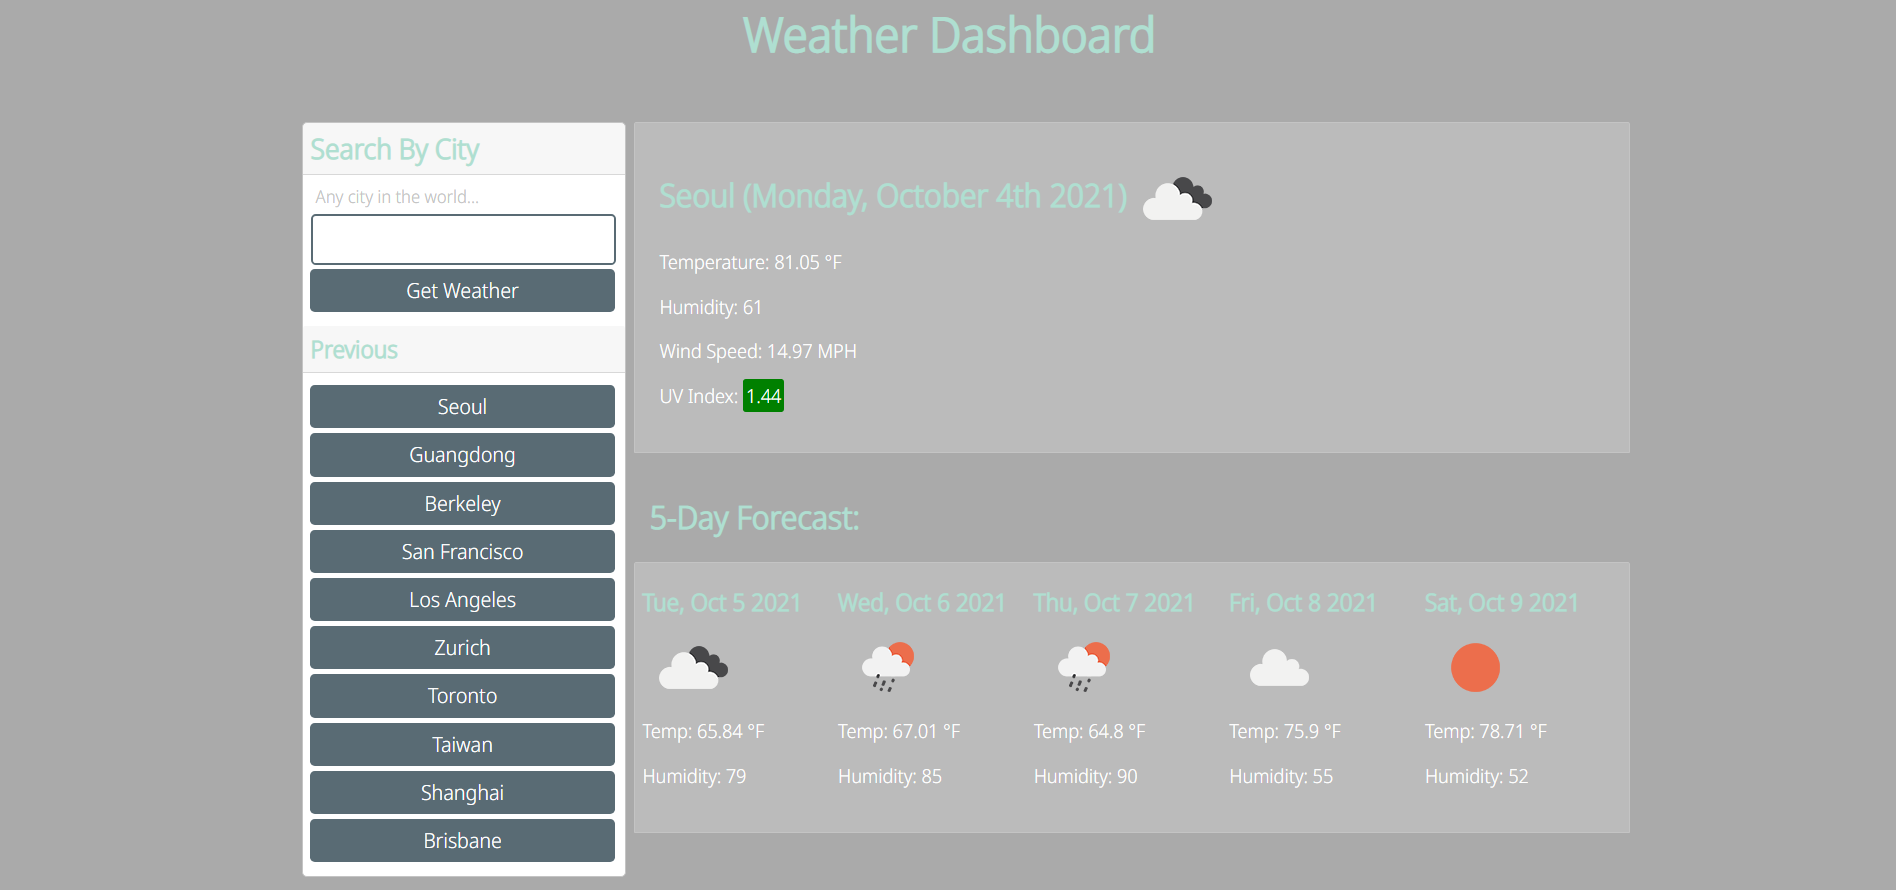1896x890 pixels.
Task: Click the Wed, Oct 6 rain-sun icon
Action: (888, 668)
